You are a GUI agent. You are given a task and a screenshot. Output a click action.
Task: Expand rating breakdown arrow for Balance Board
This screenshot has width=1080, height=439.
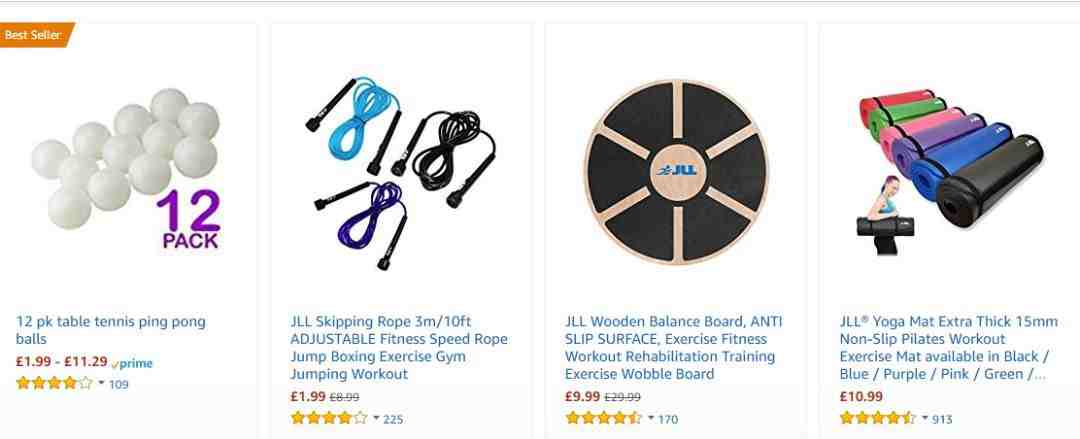pyautogui.click(x=651, y=418)
